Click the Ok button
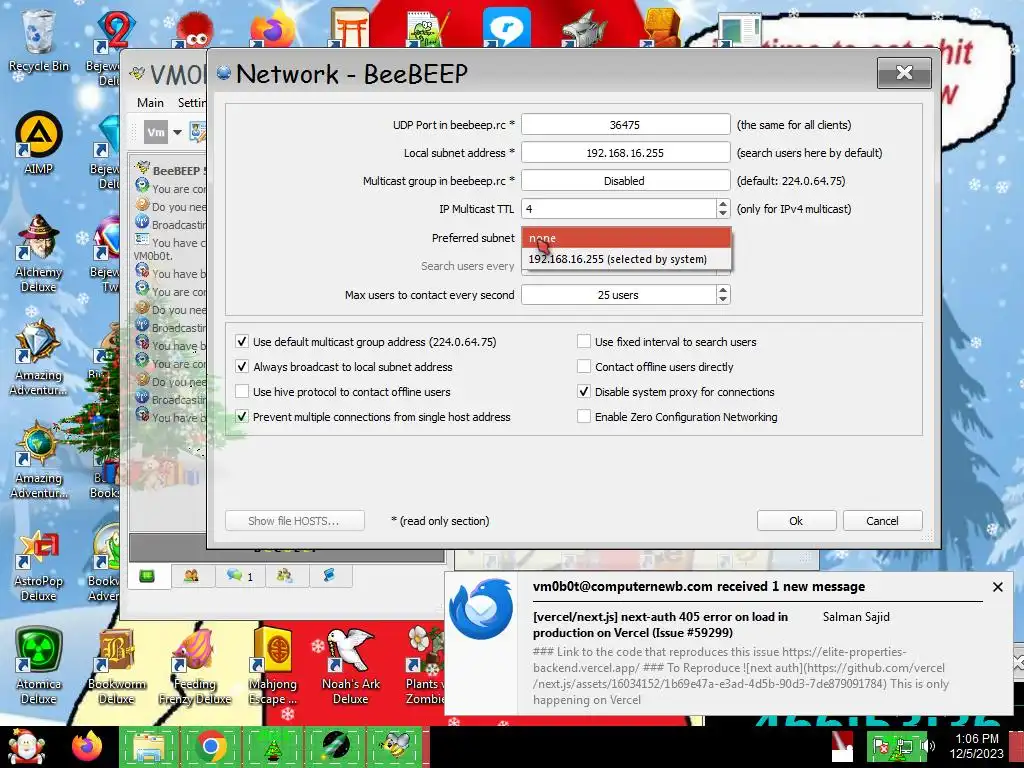Viewport: 1024px width, 768px height. pos(796,520)
